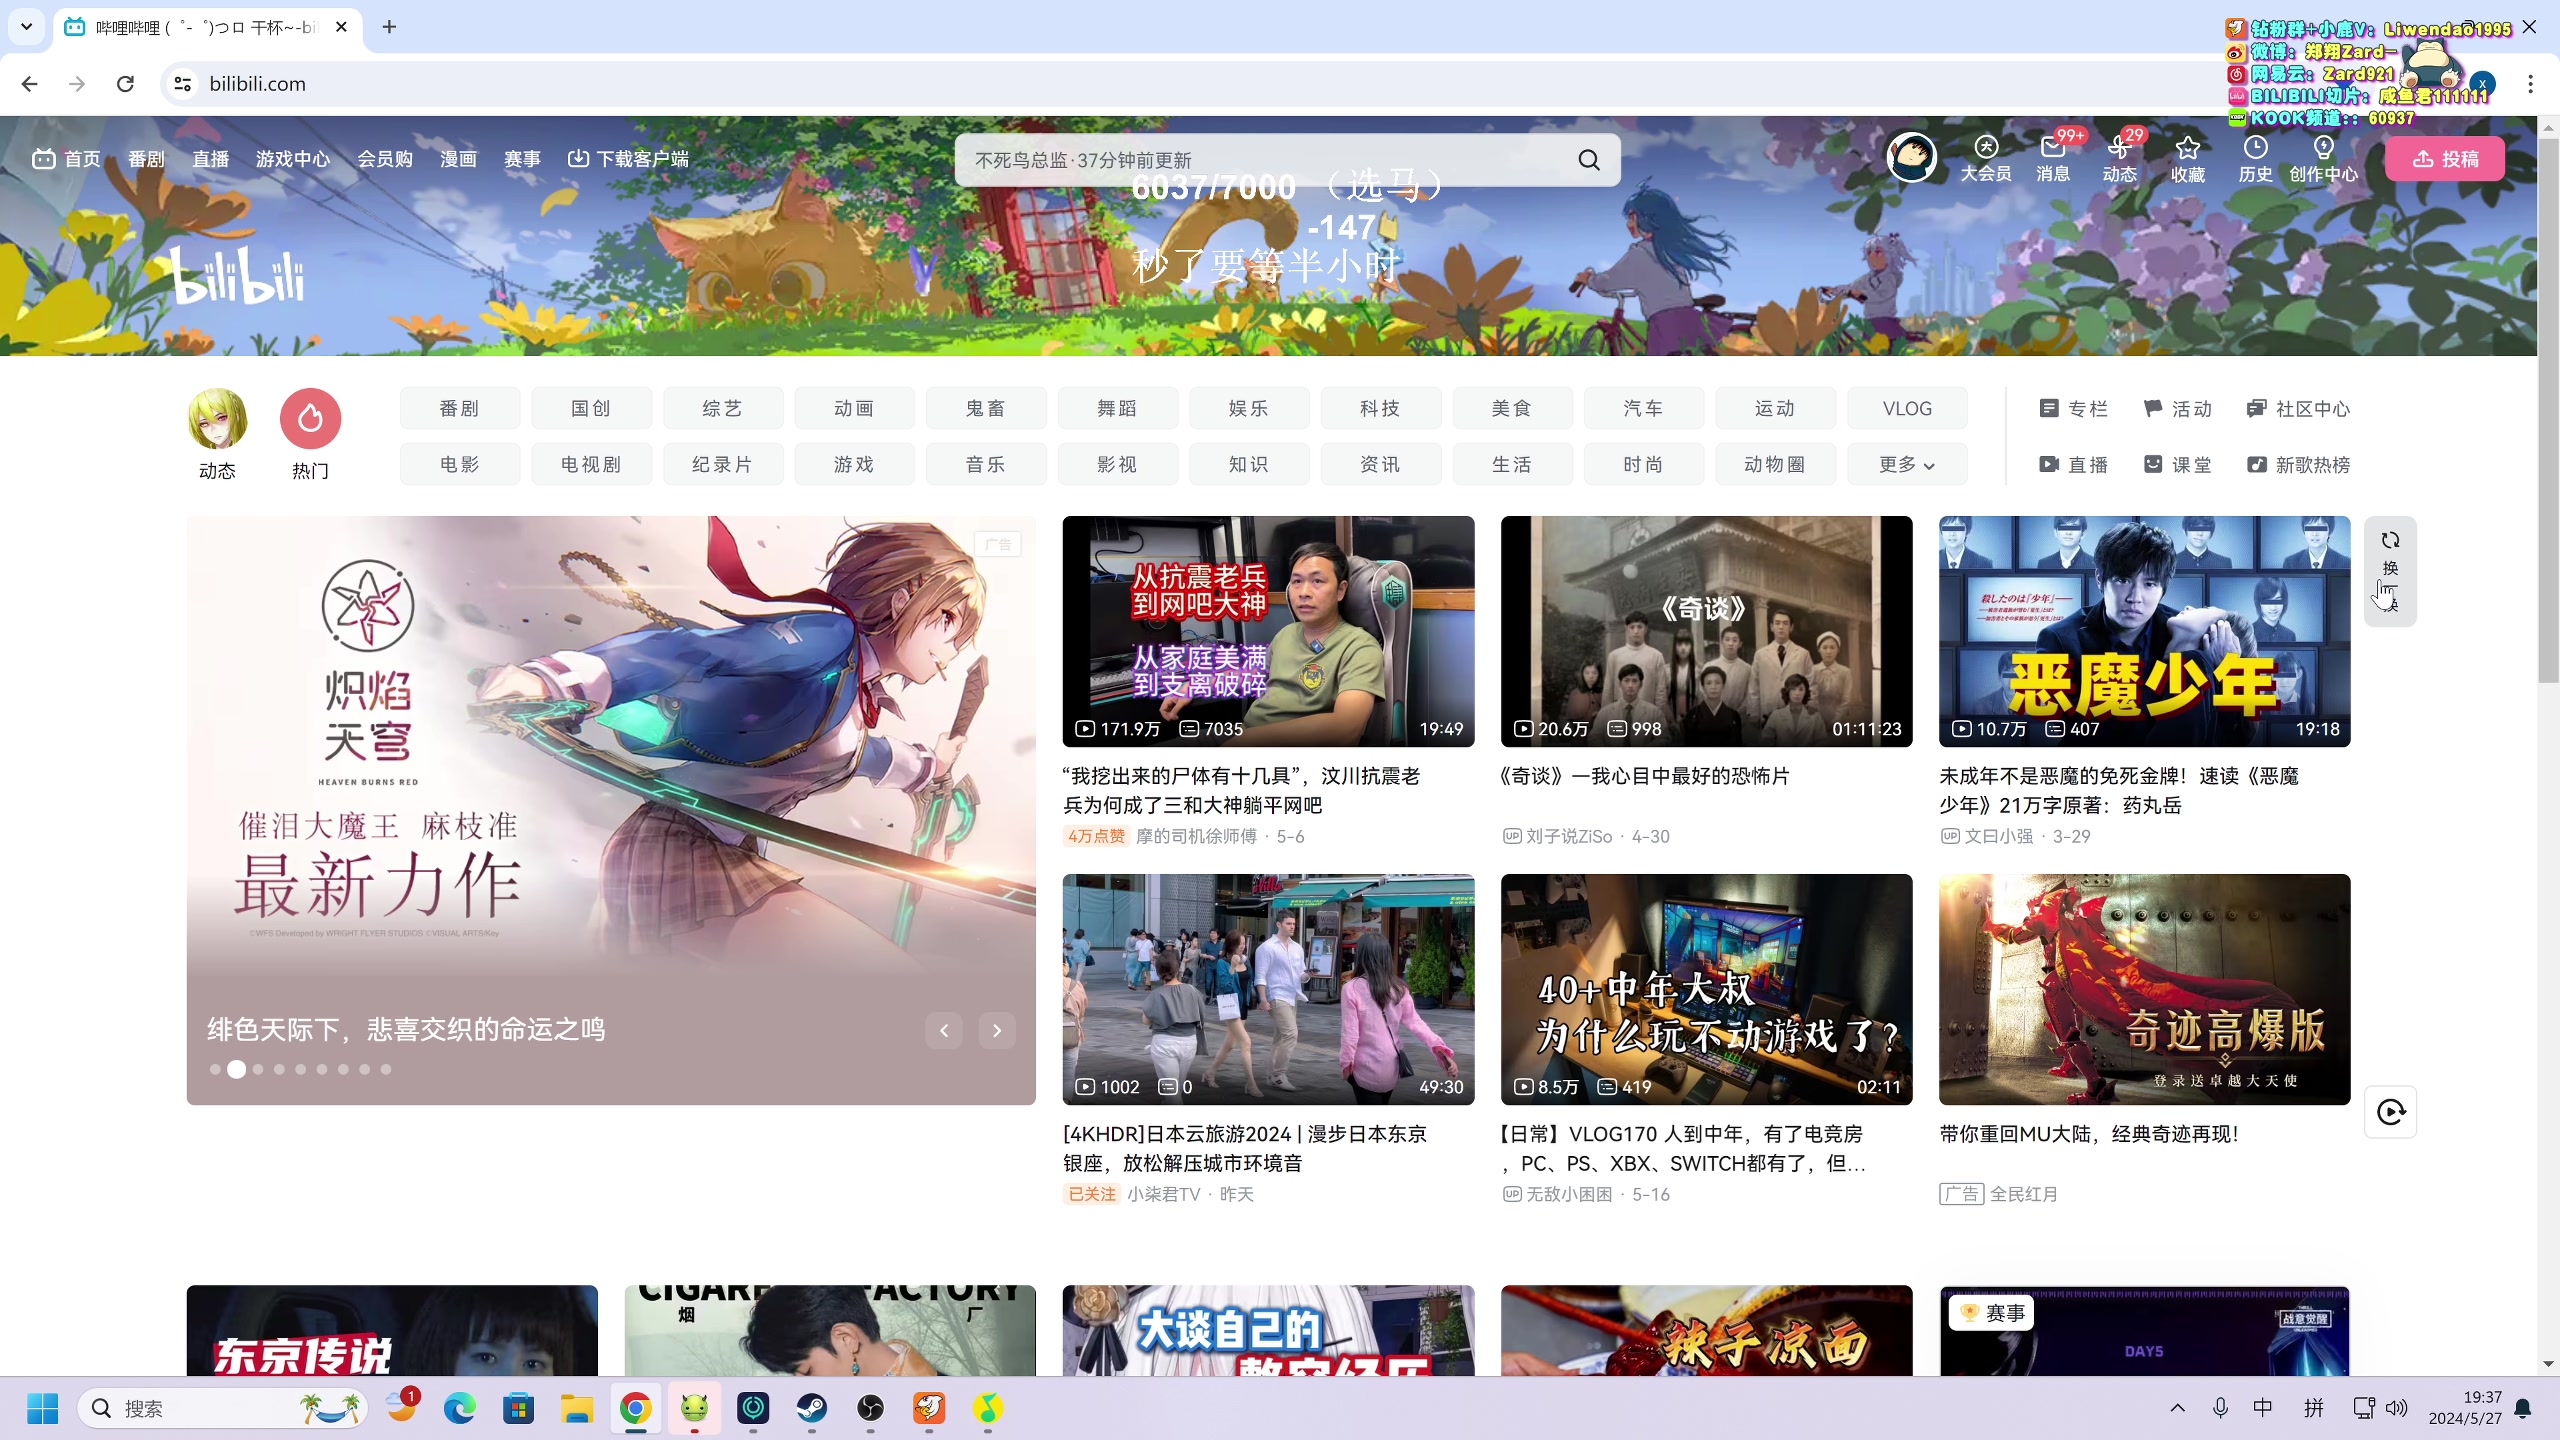Screen dimensions: 2560x1440
Task: Open Steam from the taskbar
Action: [x=811, y=1408]
